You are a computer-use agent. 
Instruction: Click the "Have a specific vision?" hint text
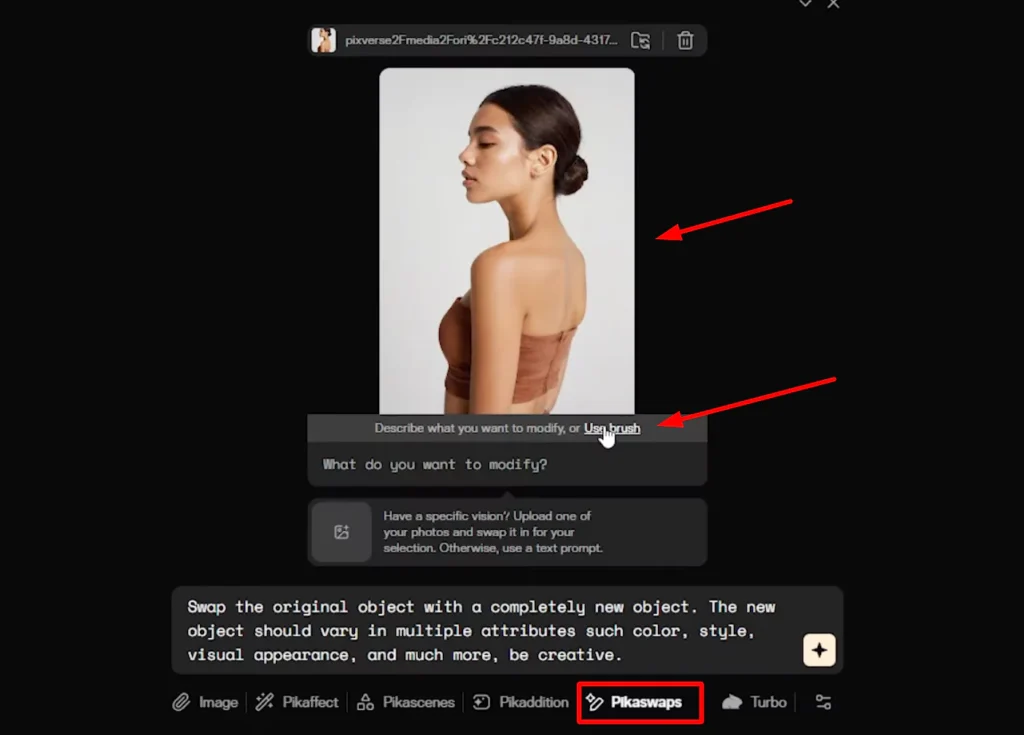point(492,532)
